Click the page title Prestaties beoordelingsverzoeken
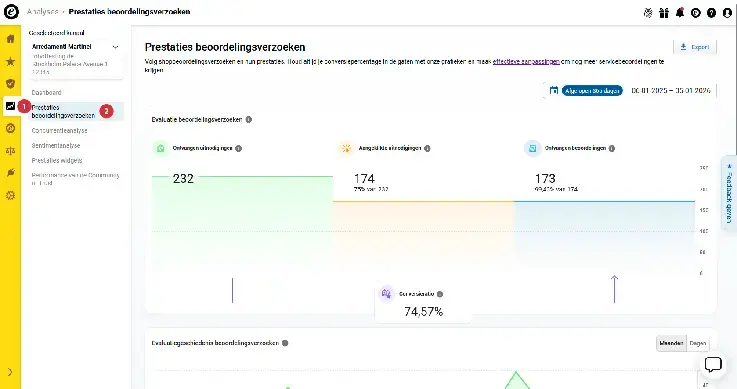 pos(225,47)
